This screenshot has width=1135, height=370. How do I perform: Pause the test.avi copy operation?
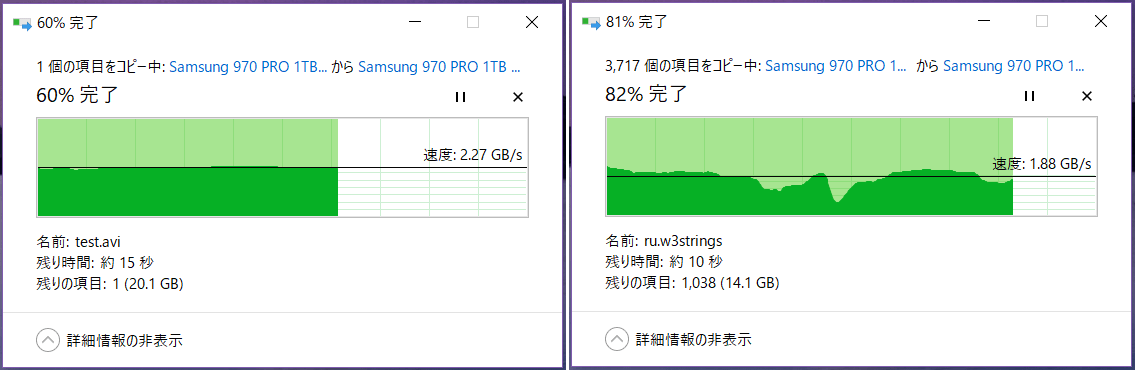[460, 97]
